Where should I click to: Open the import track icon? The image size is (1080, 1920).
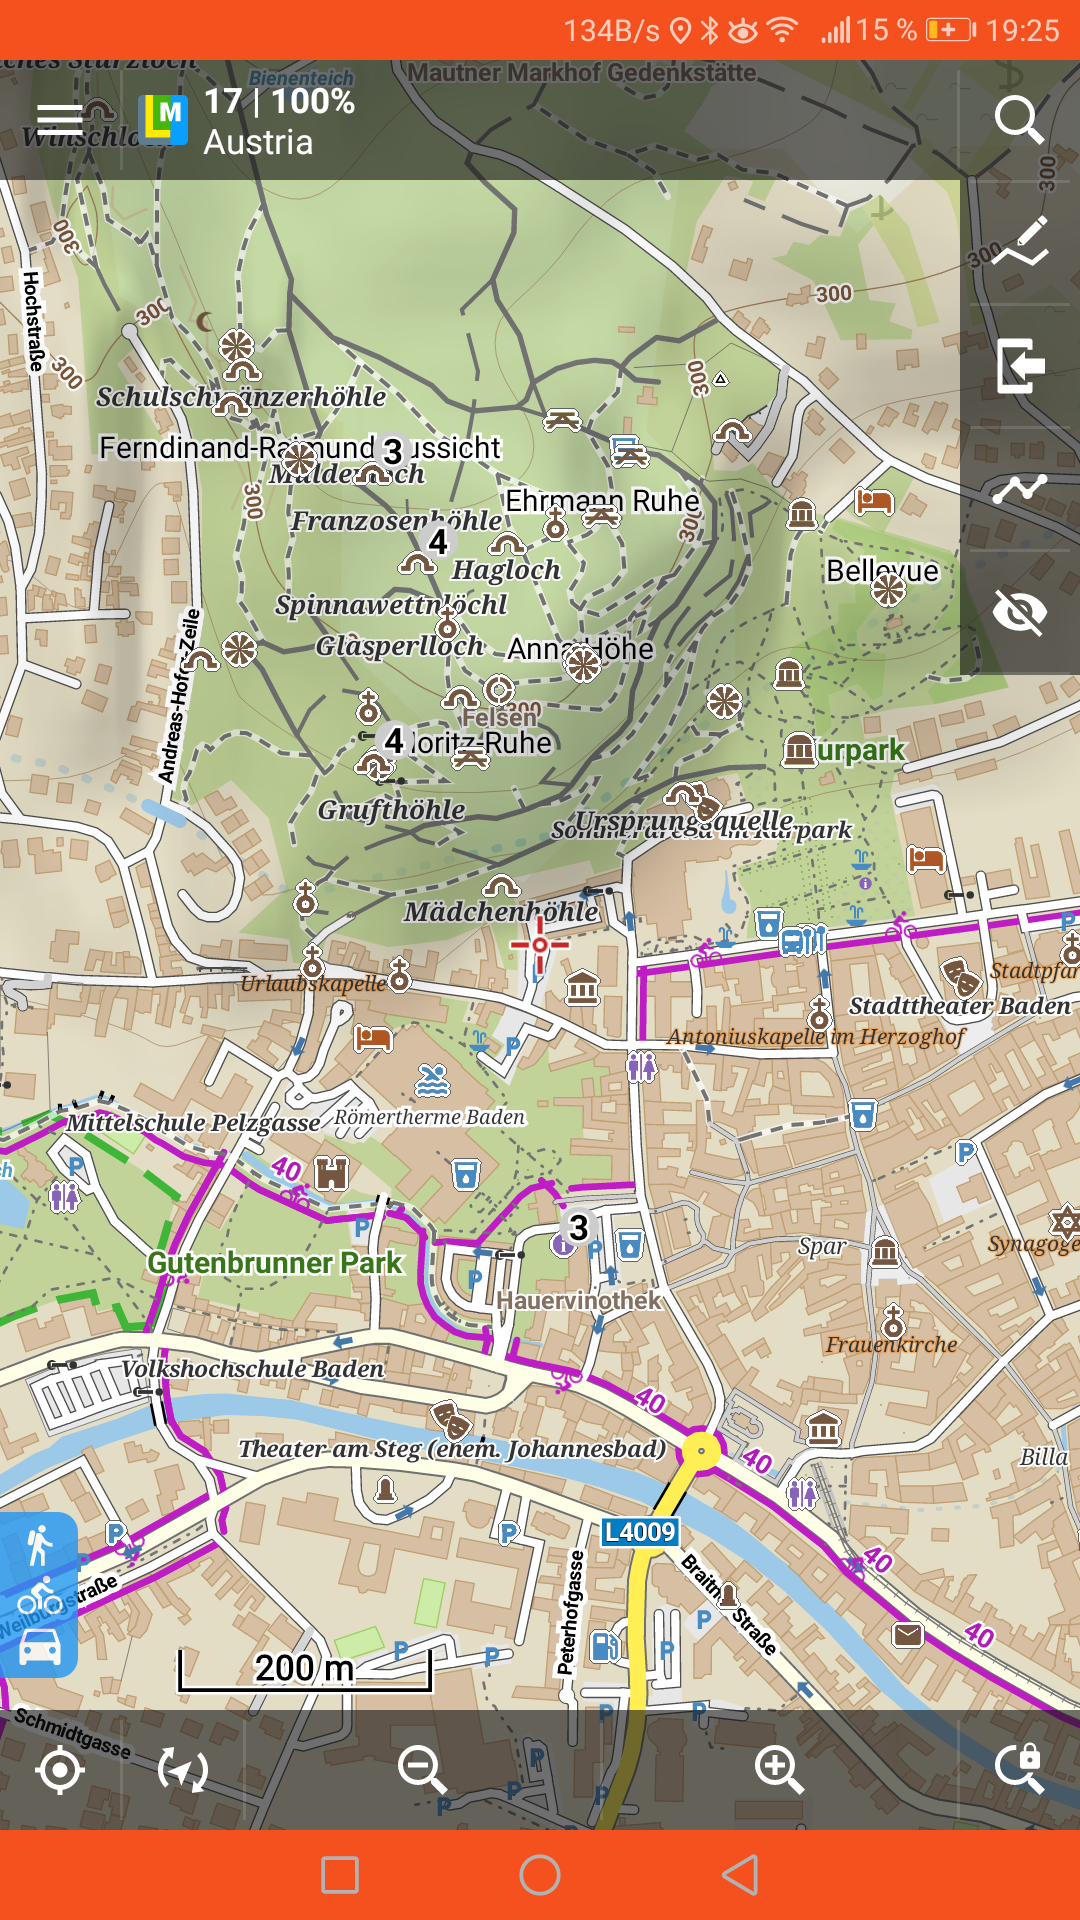tap(1019, 365)
